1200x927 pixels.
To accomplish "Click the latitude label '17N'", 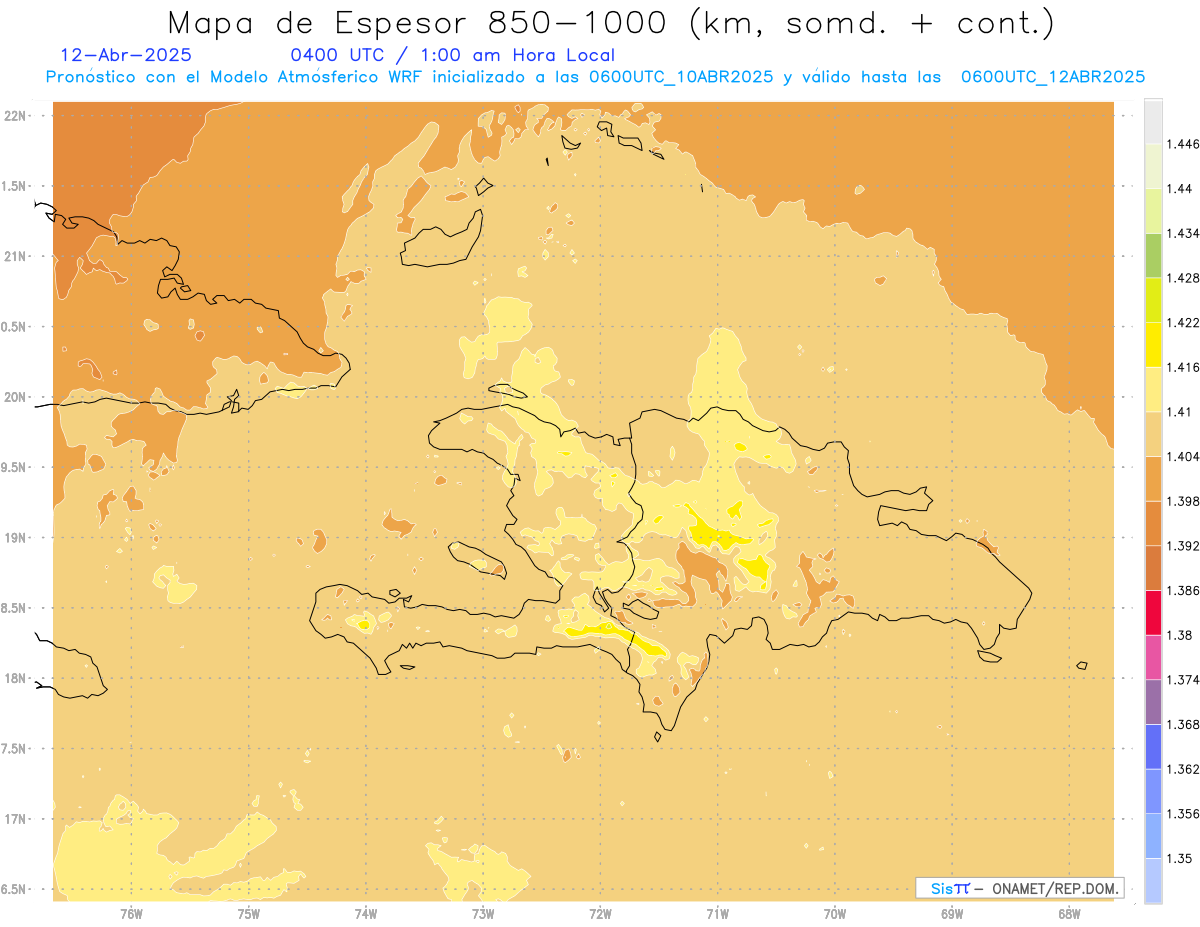I will (x=17, y=819).
